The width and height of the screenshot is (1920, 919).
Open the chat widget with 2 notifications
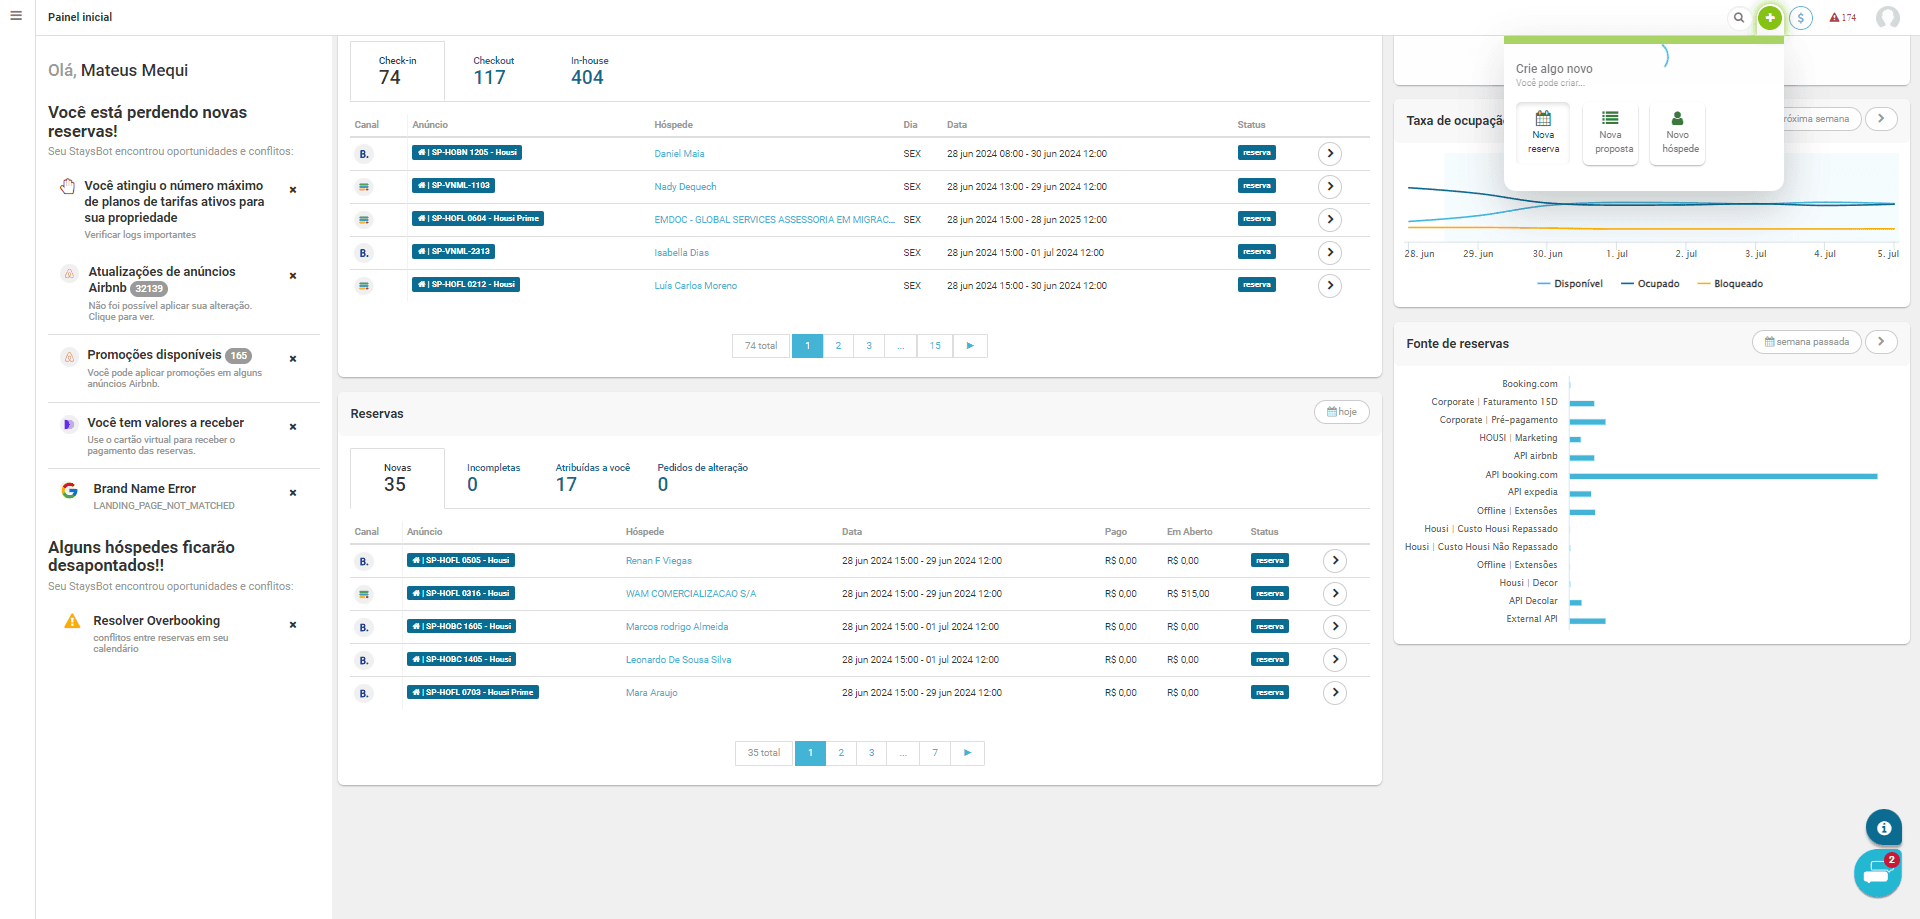[1877, 874]
